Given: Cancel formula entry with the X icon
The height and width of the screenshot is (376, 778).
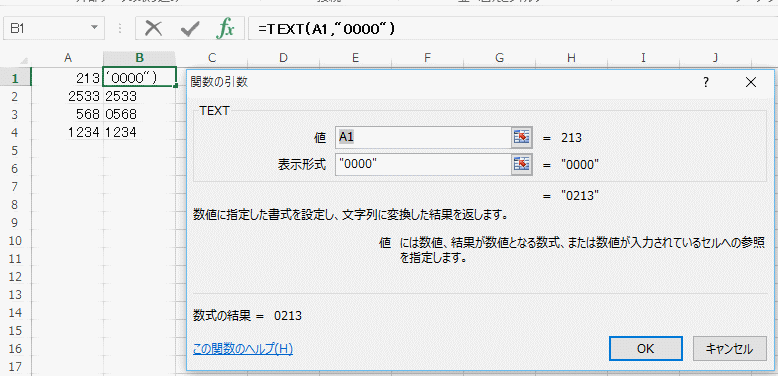Looking at the screenshot, I should pyautogui.click(x=153, y=29).
